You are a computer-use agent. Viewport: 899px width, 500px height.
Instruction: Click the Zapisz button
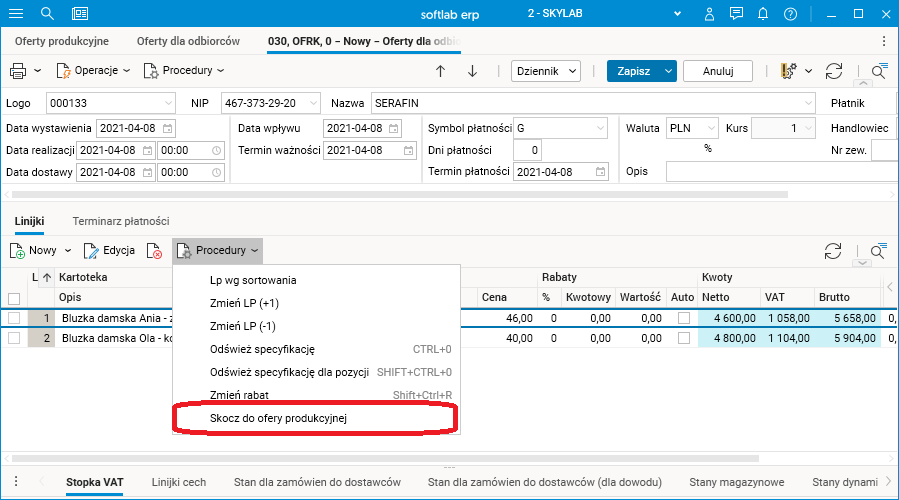coord(634,71)
